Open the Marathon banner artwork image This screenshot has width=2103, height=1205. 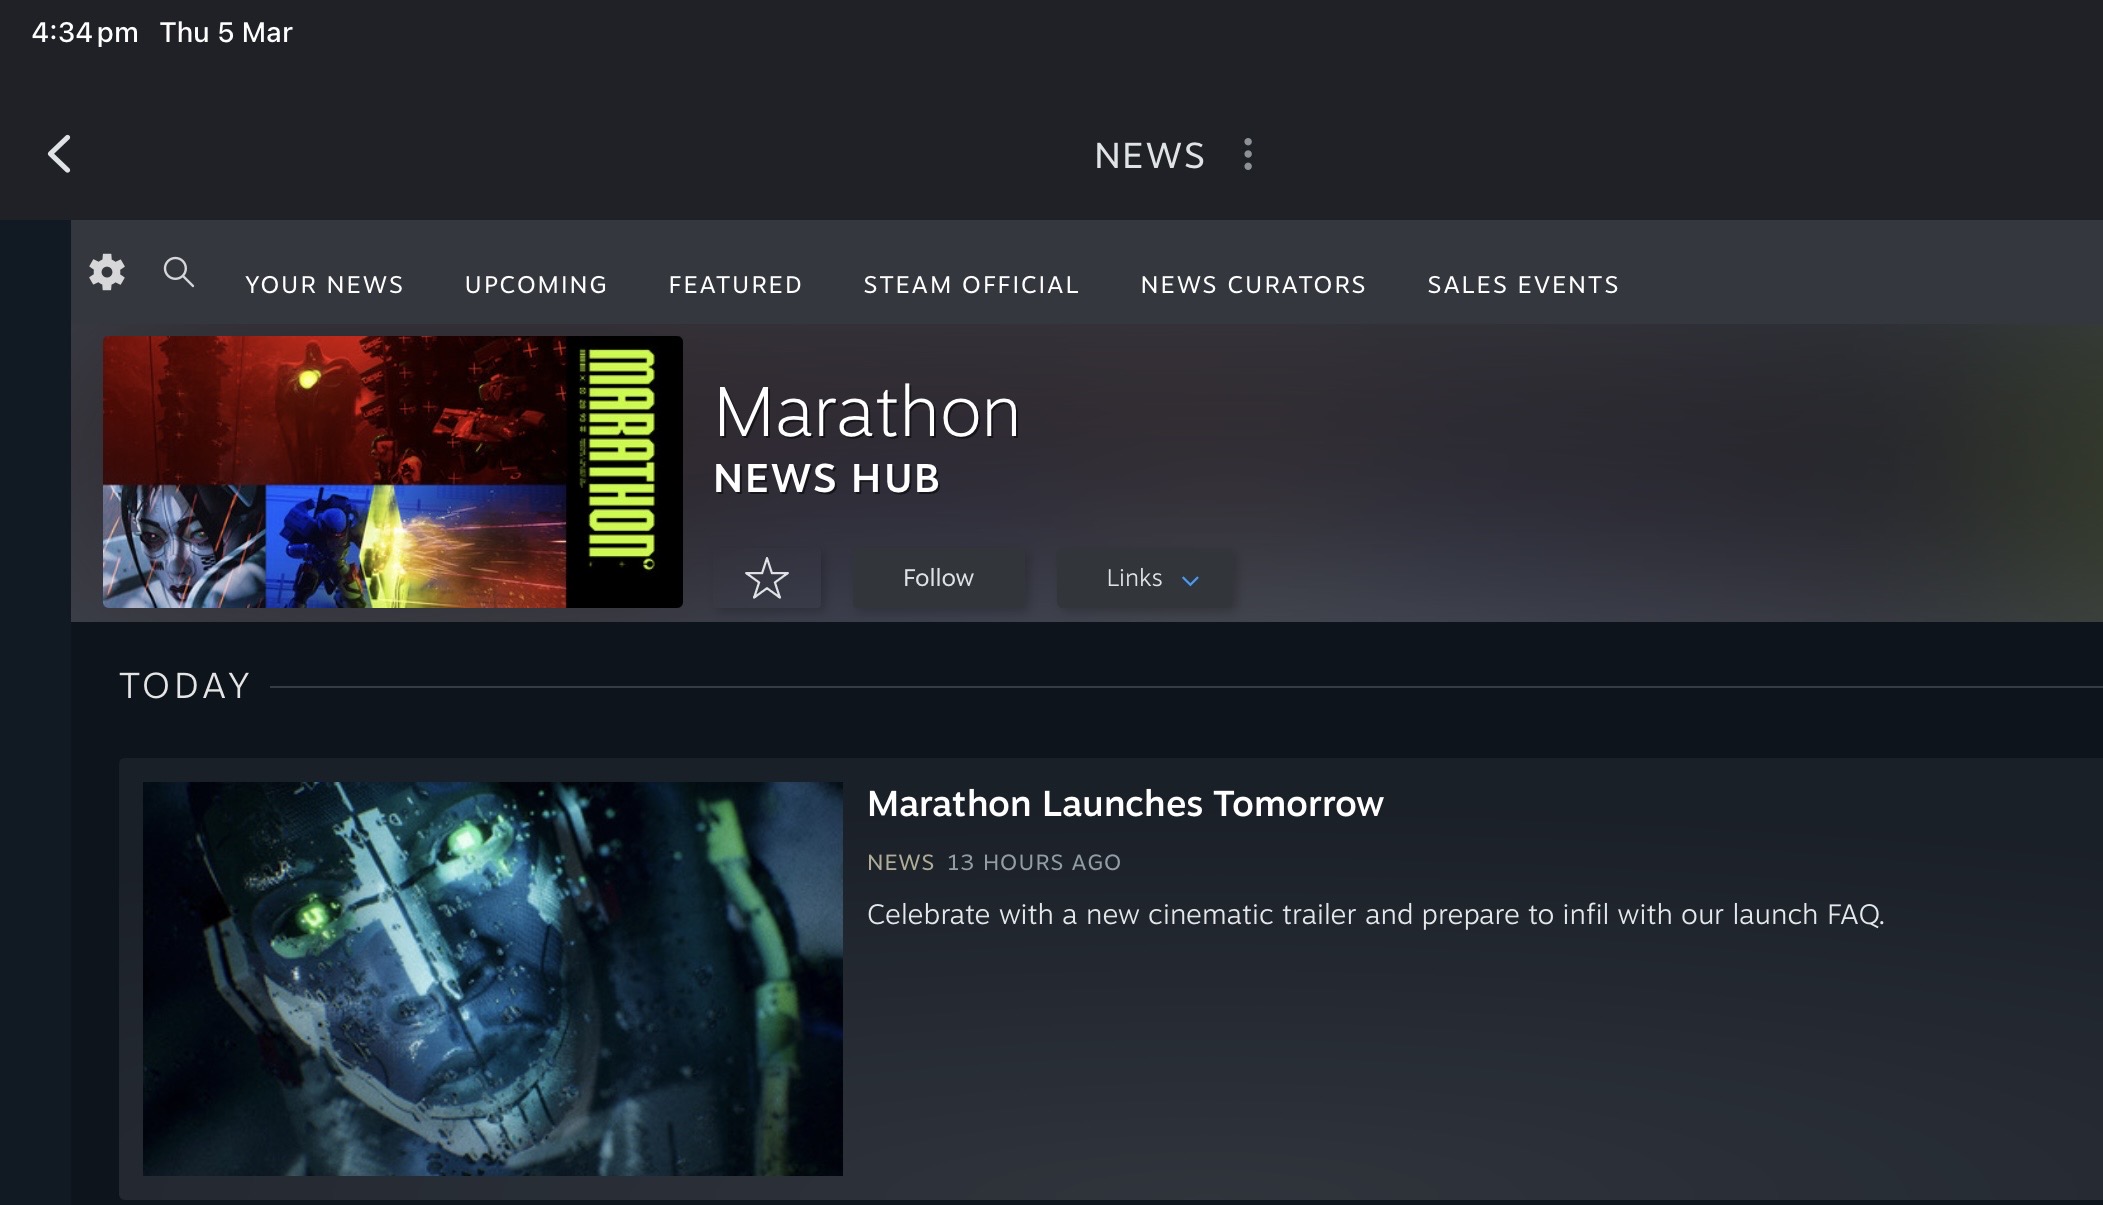(392, 472)
